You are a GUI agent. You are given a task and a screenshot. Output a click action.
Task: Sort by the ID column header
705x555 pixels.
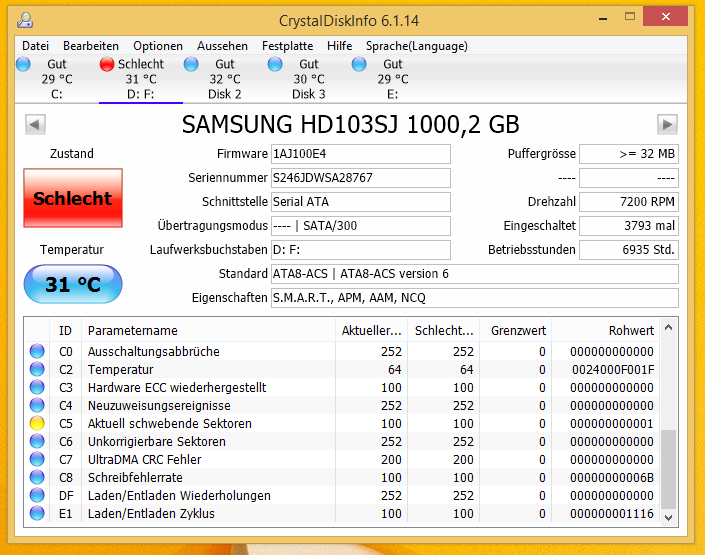coord(65,331)
